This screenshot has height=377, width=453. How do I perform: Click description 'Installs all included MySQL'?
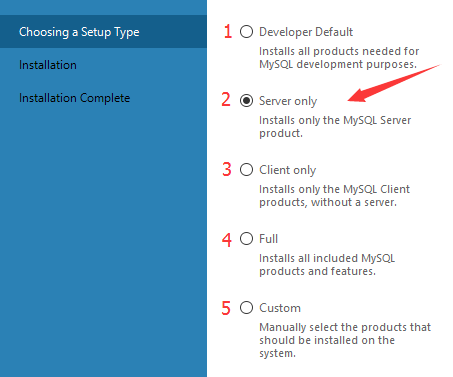(x=327, y=258)
